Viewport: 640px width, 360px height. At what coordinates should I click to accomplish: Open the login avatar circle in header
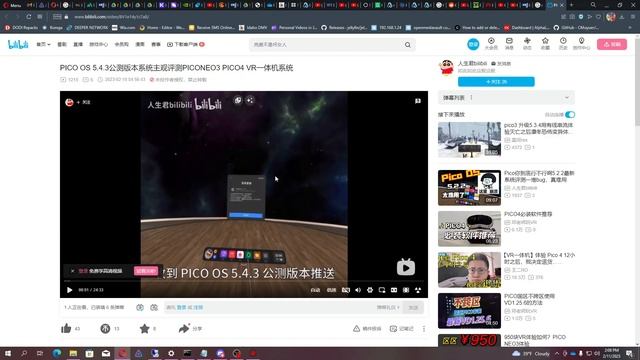click(473, 44)
